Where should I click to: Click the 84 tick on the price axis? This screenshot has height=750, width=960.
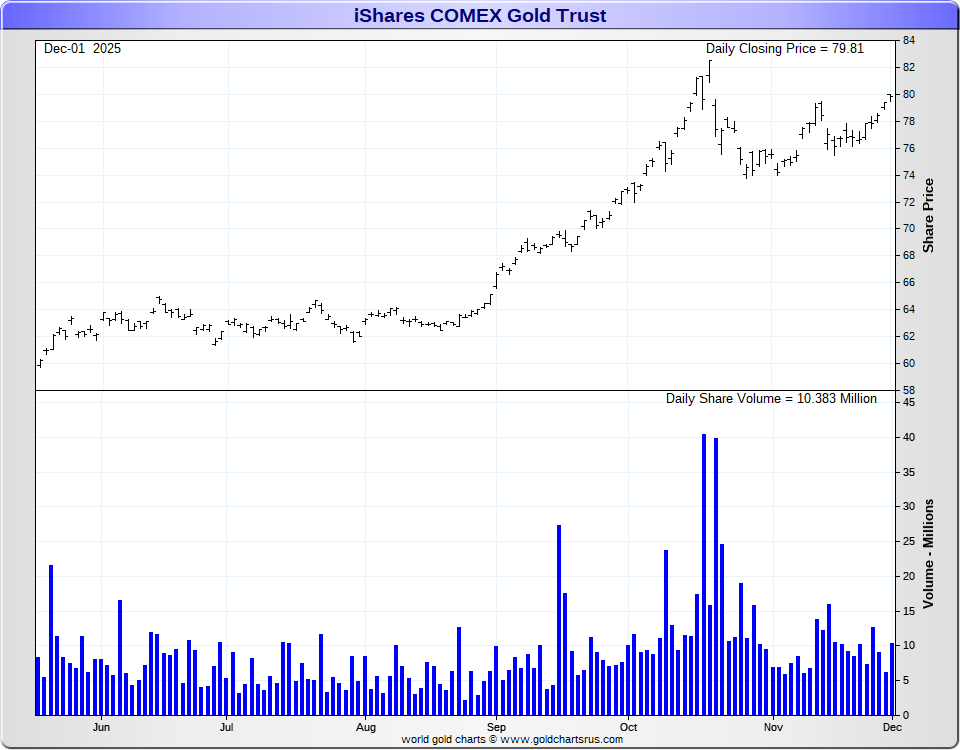[909, 40]
